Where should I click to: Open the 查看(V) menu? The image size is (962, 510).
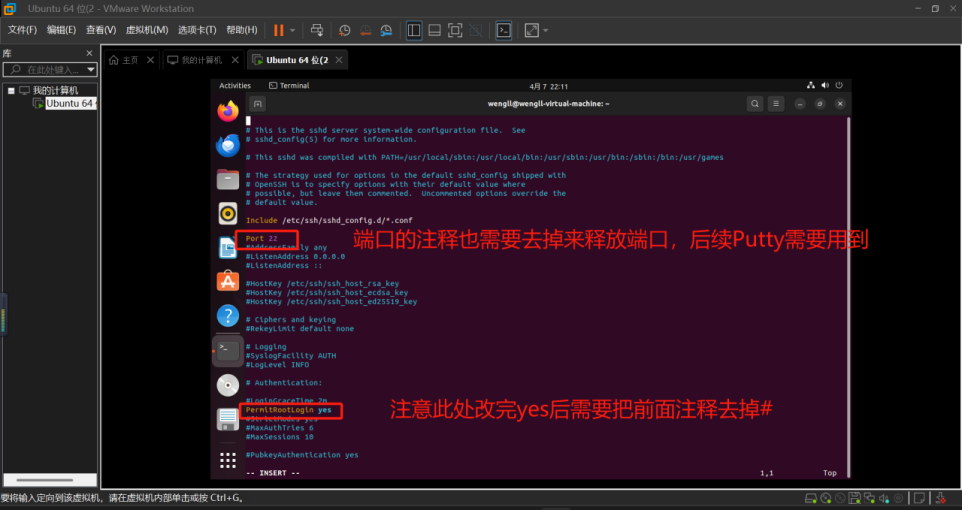pos(101,30)
